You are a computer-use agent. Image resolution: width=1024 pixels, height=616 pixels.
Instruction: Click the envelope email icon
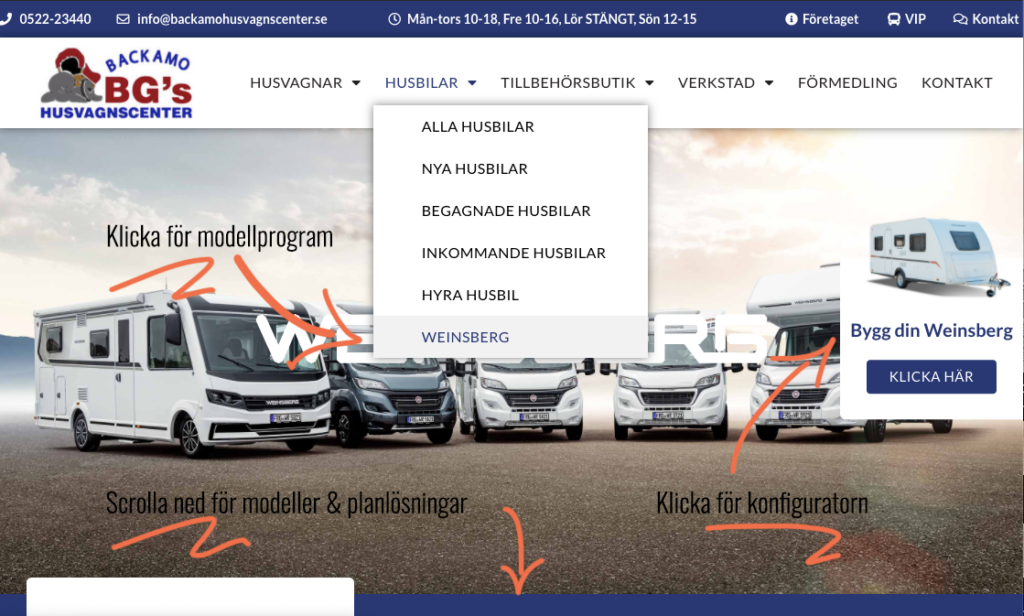pos(123,19)
